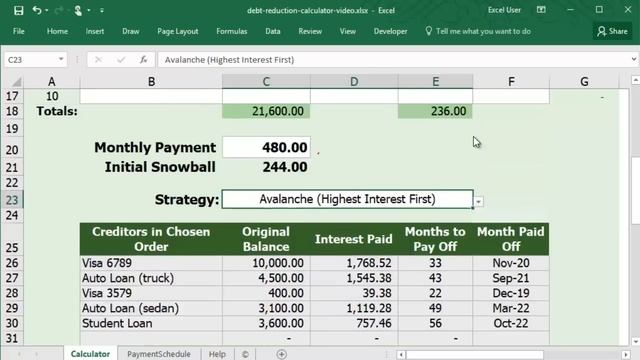
Task: Click interest paid value 1,768.52
Action: pyautogui.click(x=354, y=263)
